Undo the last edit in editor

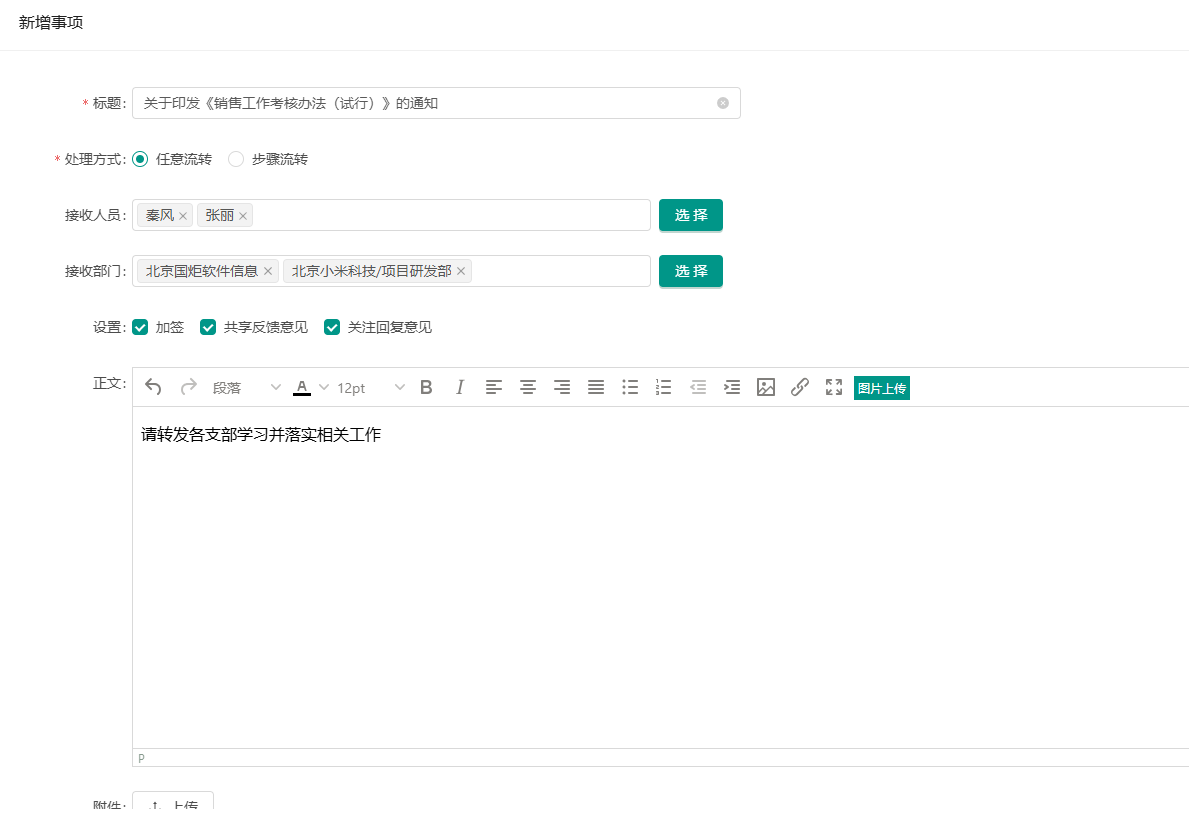(x=153, y=387)
